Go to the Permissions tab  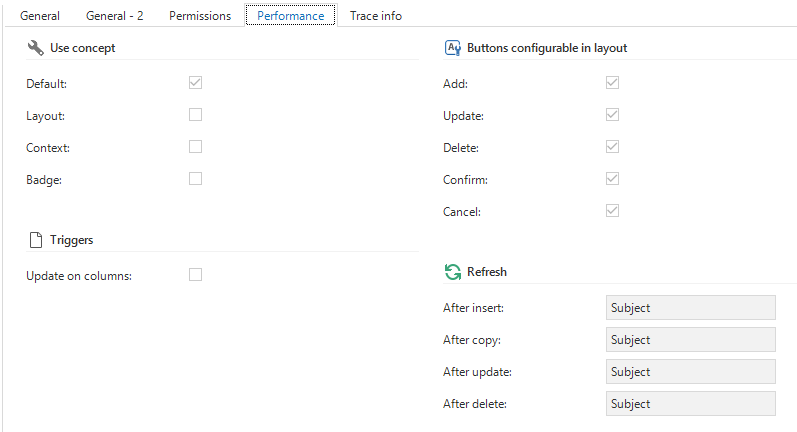[200, 16]
